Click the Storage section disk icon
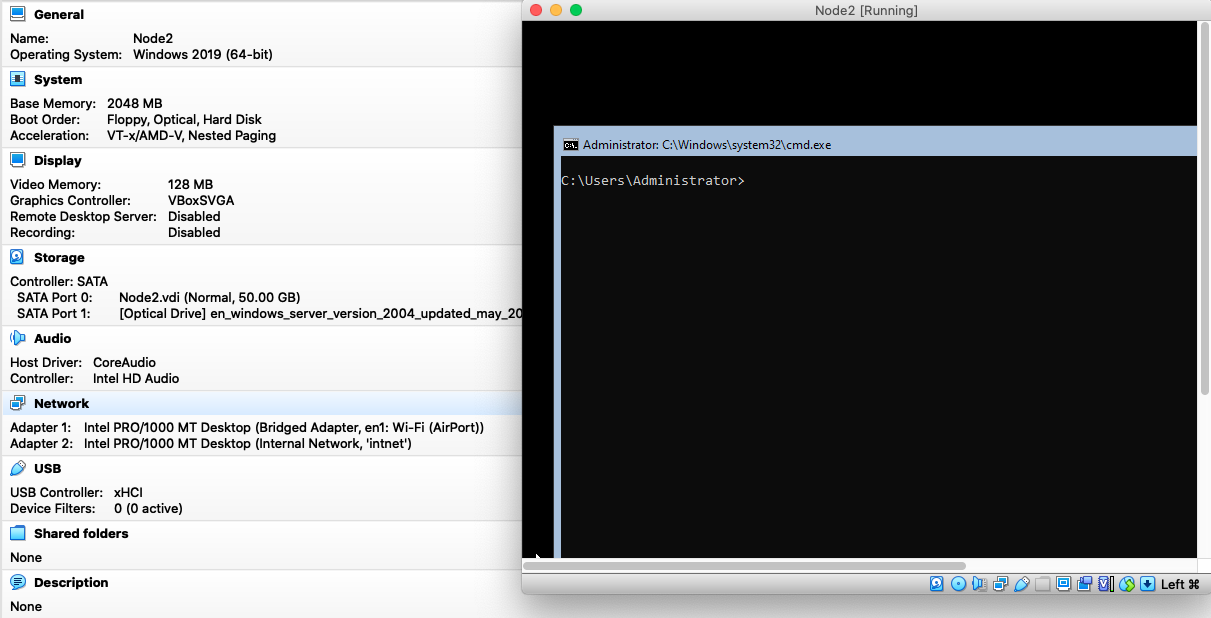 pyautogui.click(x=18, y=258)
